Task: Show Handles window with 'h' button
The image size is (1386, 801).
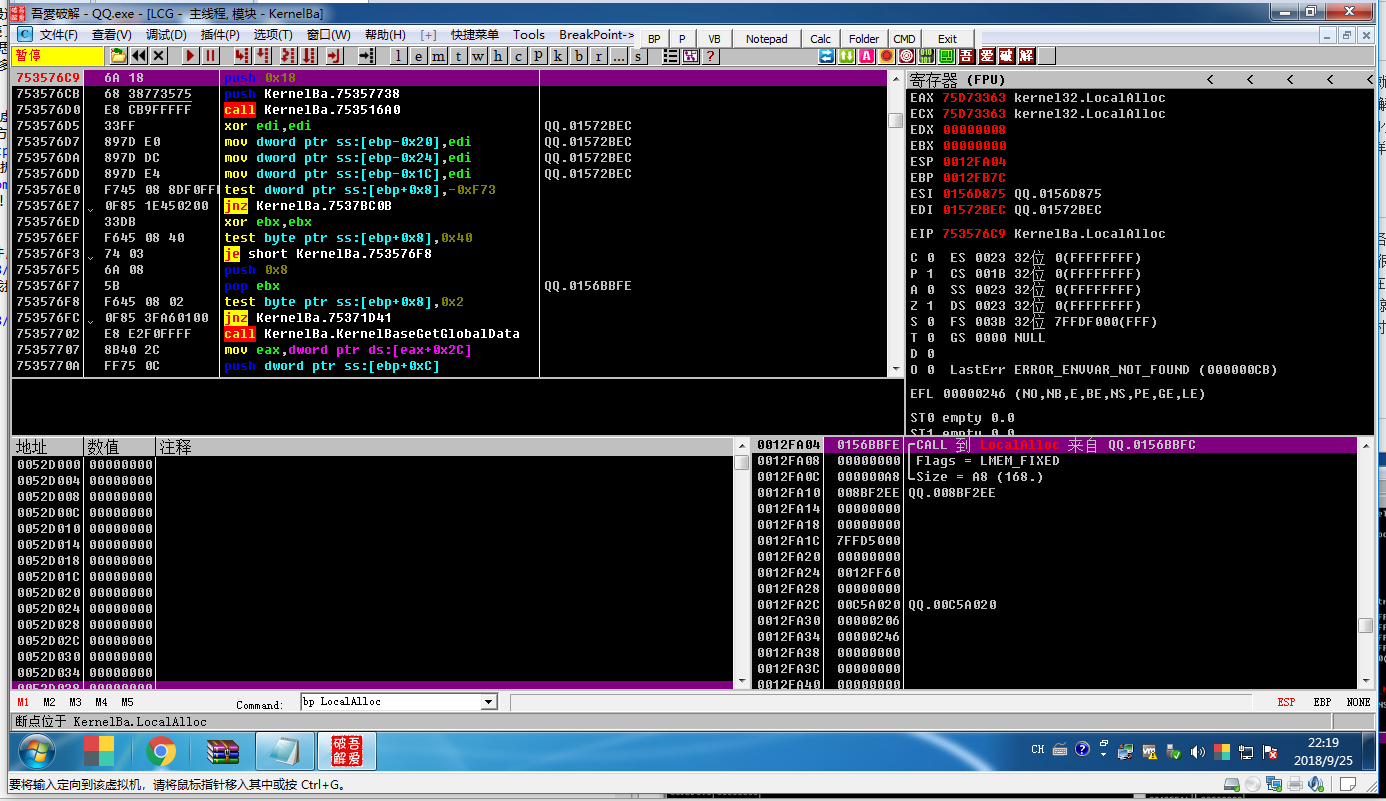Action: click(498, 56)
